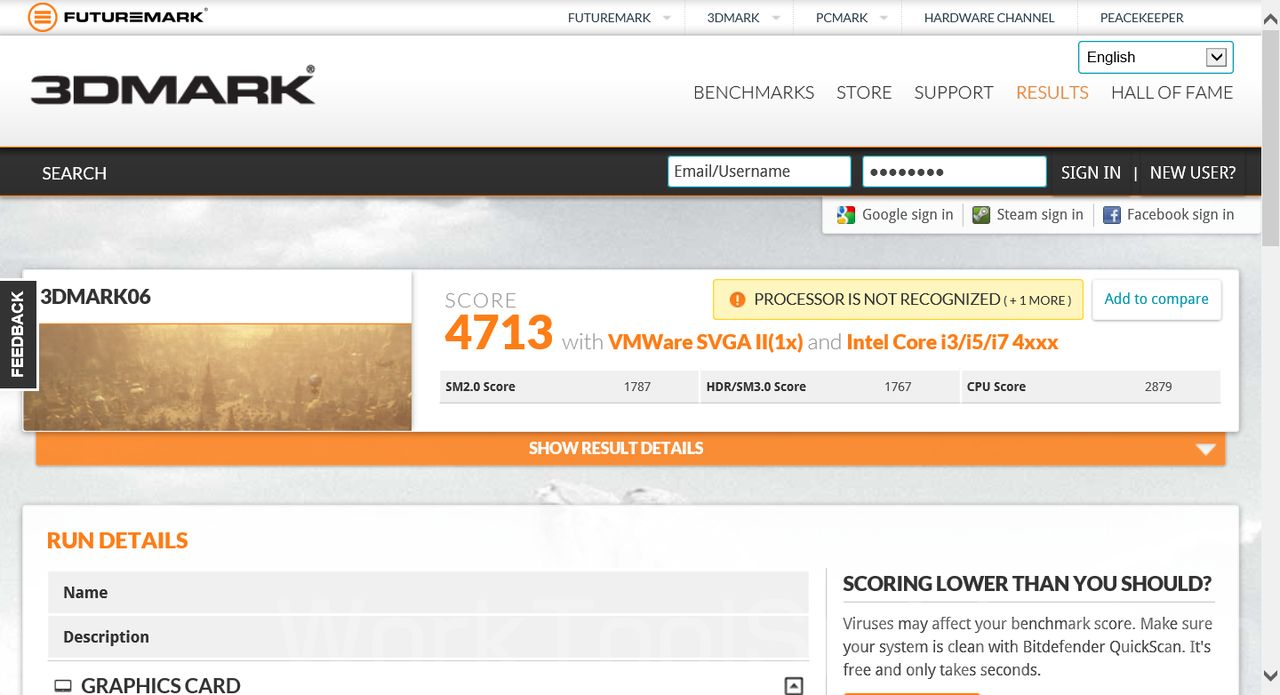Collapse the Graphics Card section arrow
Image resolution: width=1280 pixels, height=695 pixels.
[x=793, y=686]
